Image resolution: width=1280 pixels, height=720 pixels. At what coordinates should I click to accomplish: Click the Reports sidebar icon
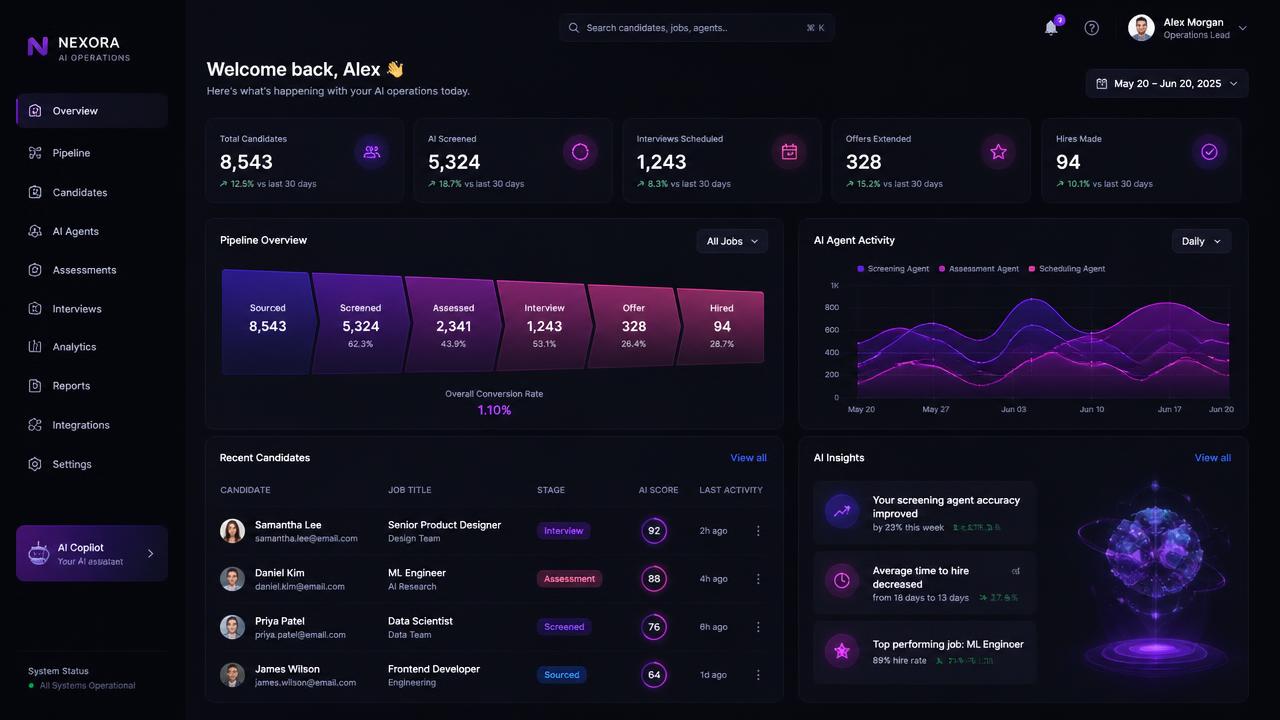(35, 386)
